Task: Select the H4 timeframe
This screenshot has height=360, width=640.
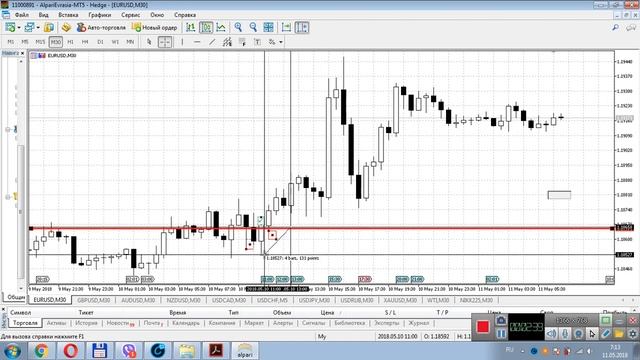Action: [85, 42]
